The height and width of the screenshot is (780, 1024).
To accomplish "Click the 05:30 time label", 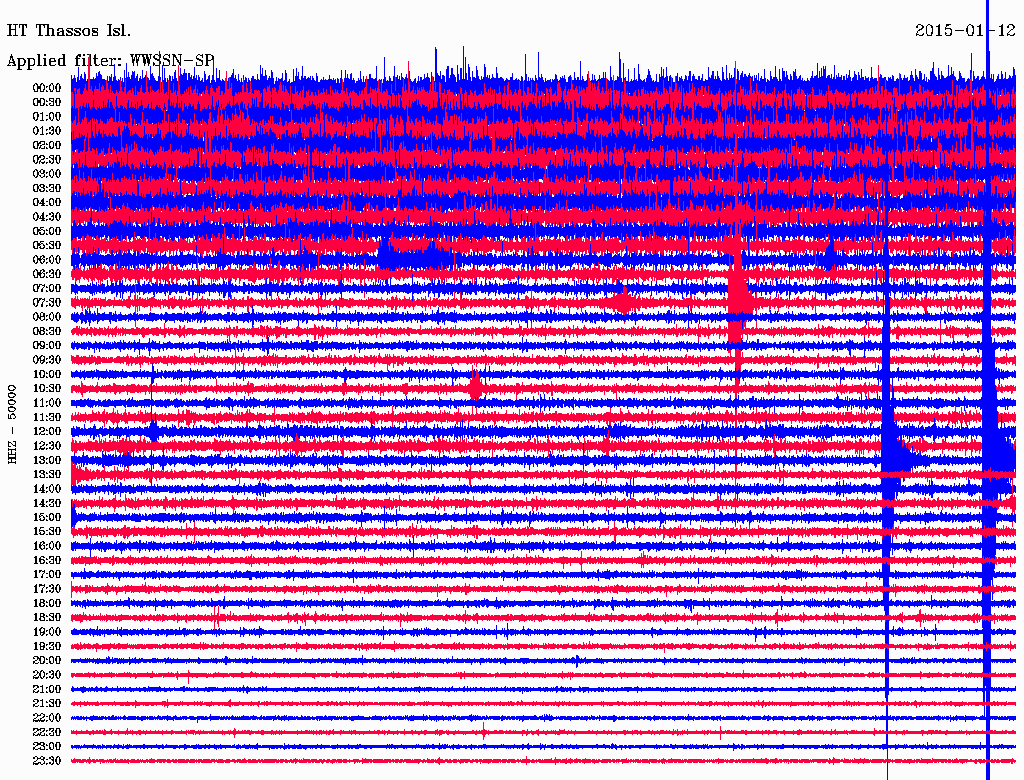I will 47,246.
